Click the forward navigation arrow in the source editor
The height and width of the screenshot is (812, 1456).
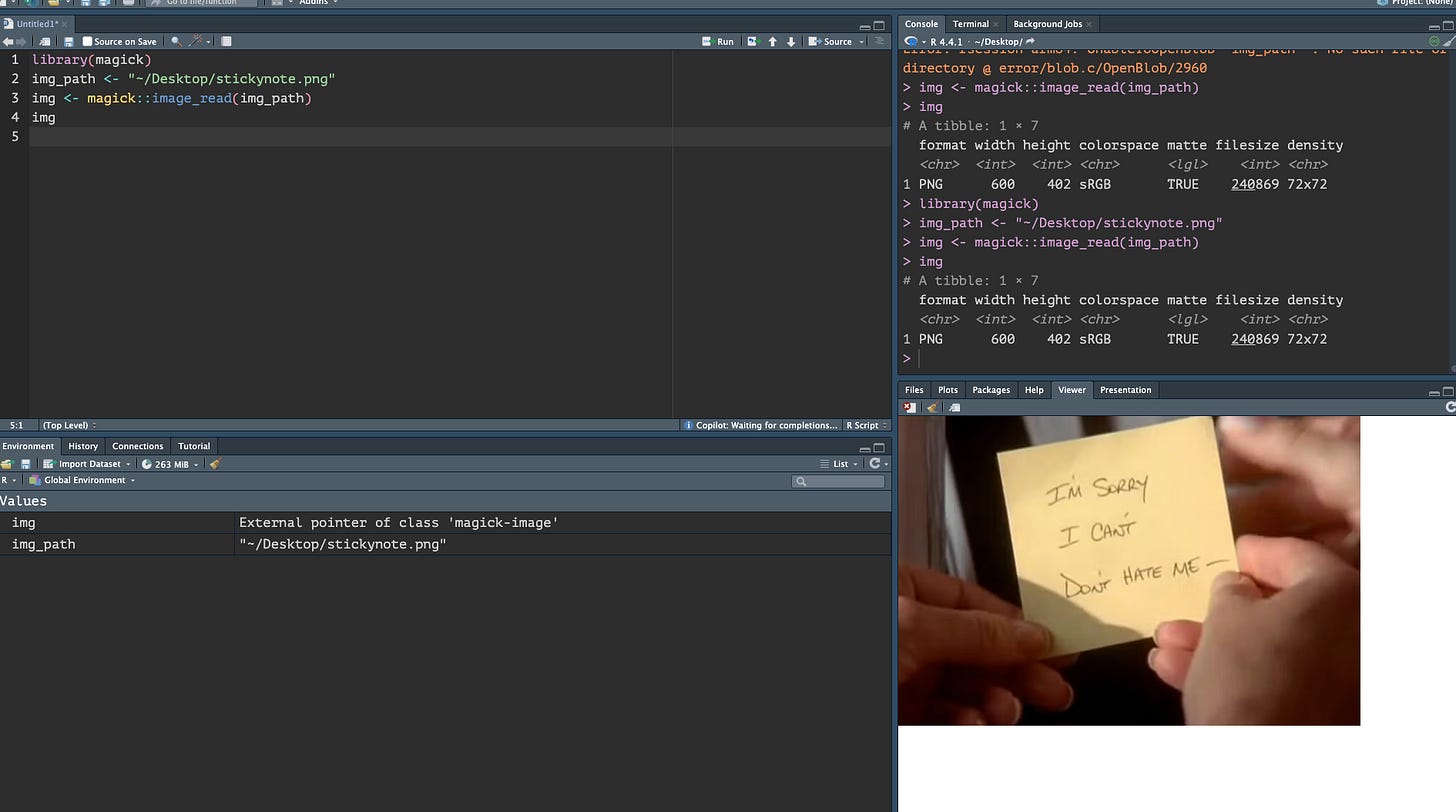[x=22, y=42]
